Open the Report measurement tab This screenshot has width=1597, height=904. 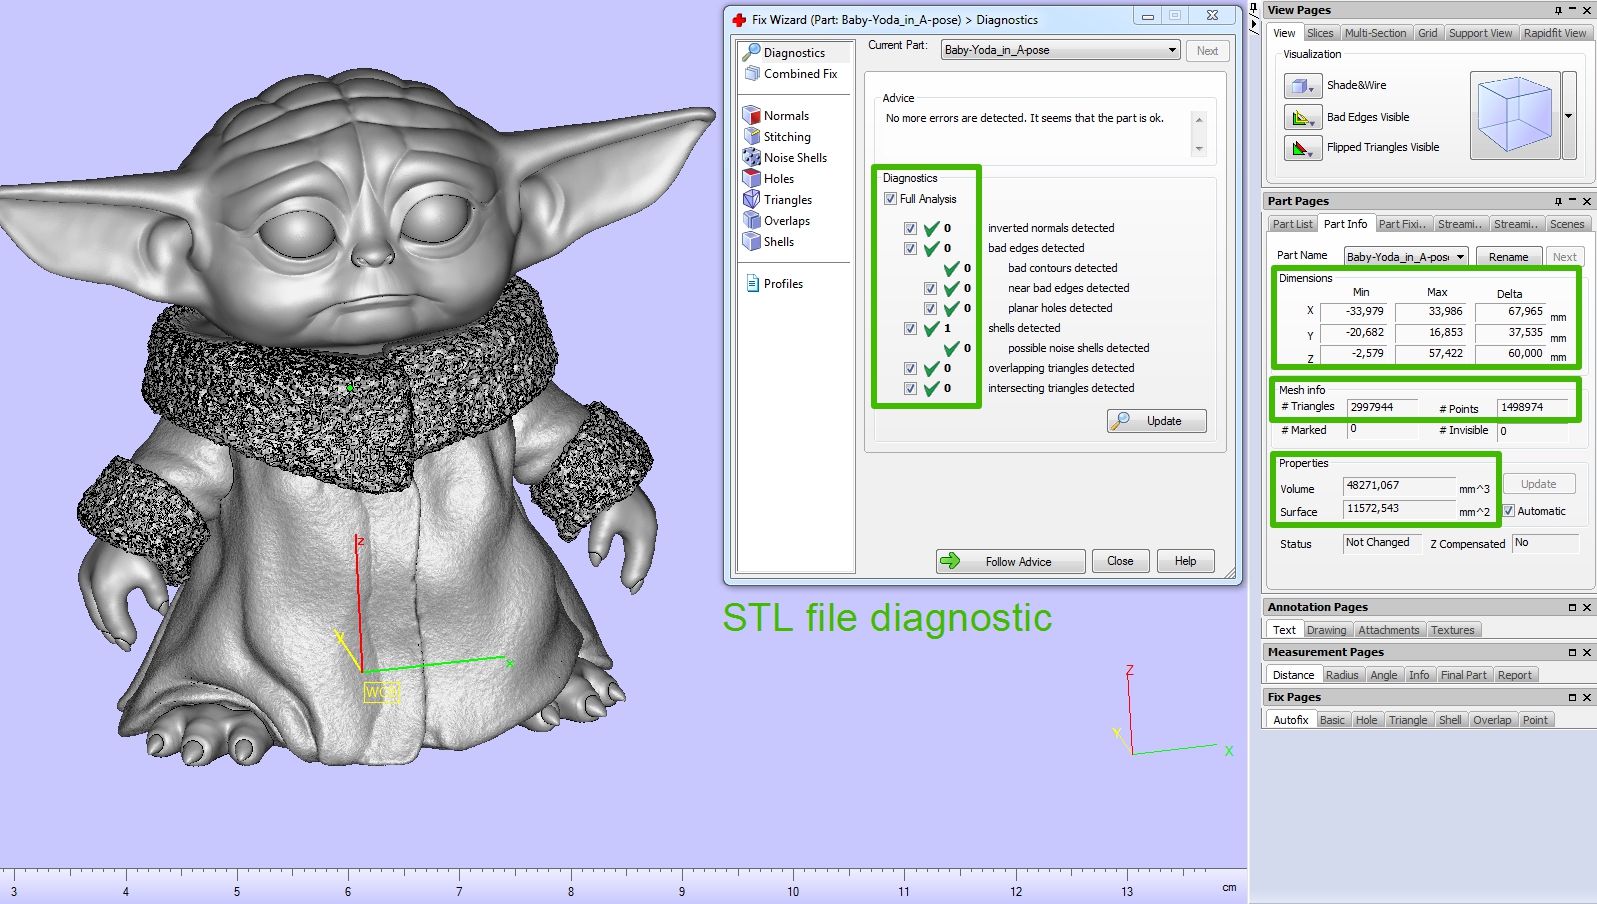(1514, 675)
